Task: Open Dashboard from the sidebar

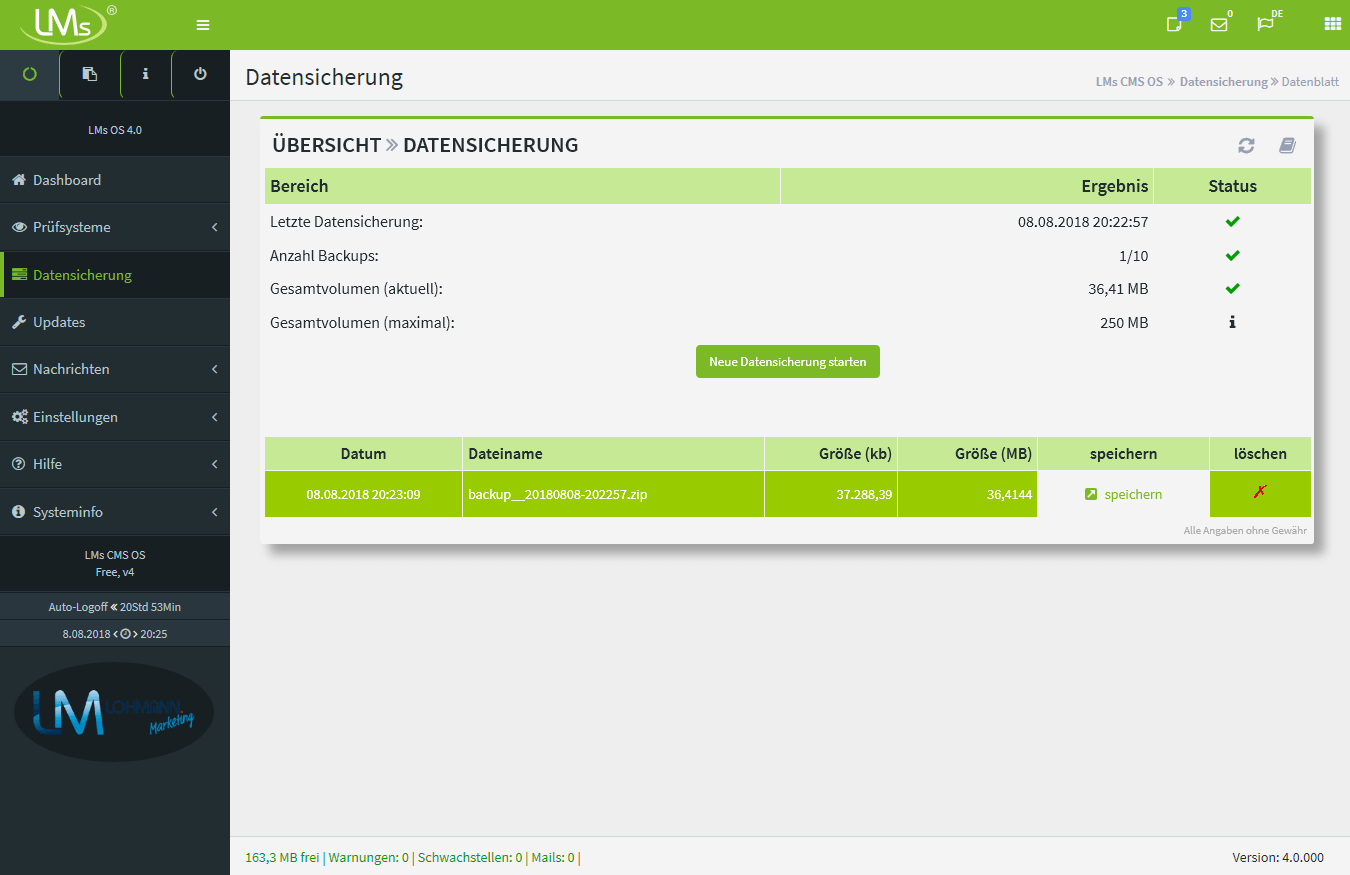Action: pyautogui.click(x=67, y=180)
